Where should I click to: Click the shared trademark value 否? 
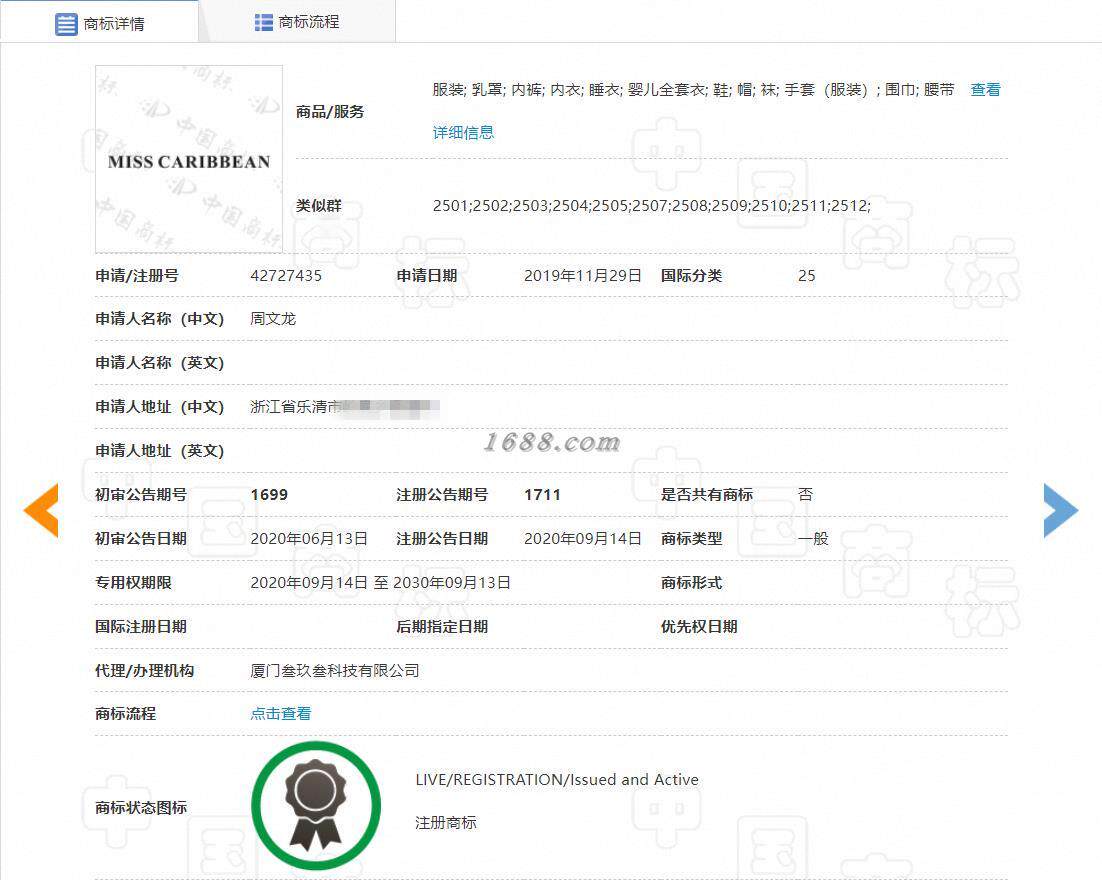(805, 495)
